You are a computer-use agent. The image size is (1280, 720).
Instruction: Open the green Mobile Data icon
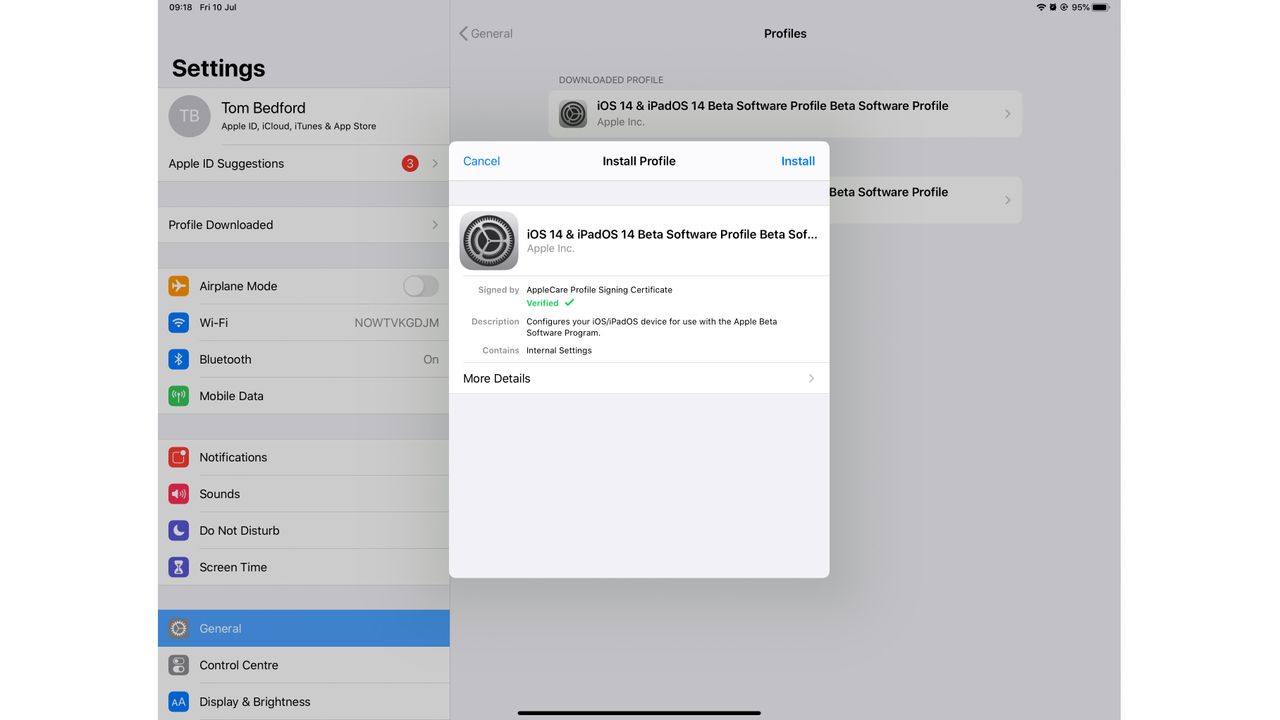pos(179,396)
